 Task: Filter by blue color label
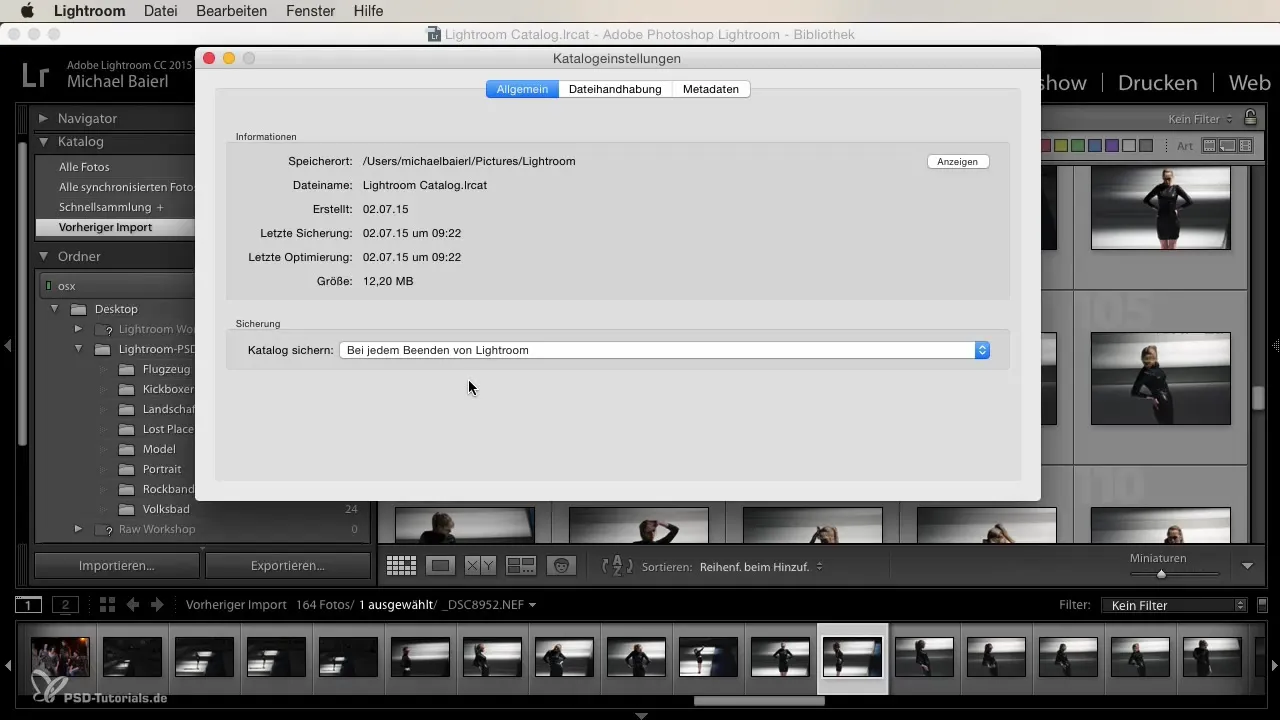(x=1095, y=146)
